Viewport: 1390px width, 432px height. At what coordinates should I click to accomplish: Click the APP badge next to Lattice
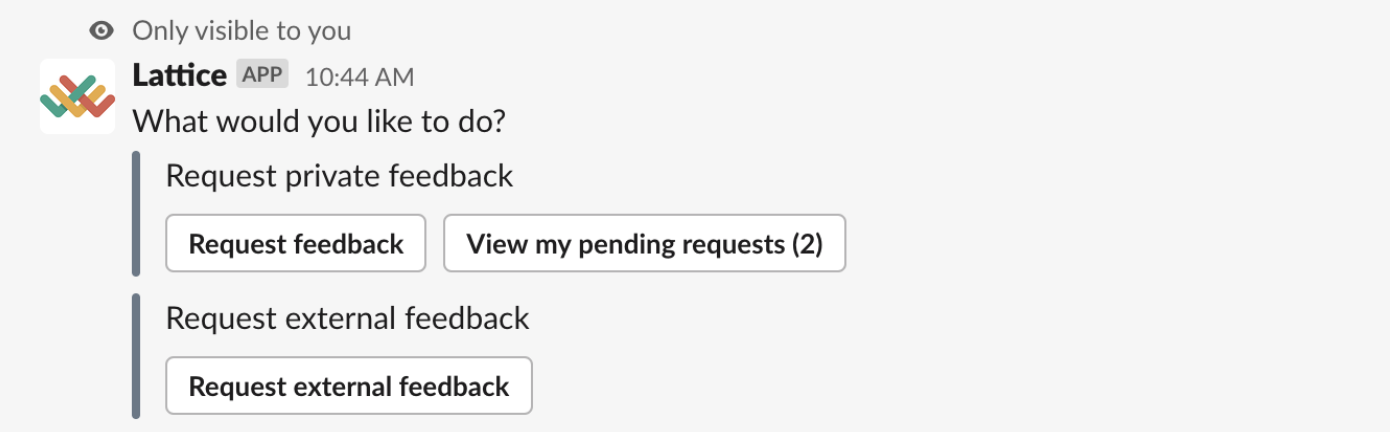click(x=263, y=75)
